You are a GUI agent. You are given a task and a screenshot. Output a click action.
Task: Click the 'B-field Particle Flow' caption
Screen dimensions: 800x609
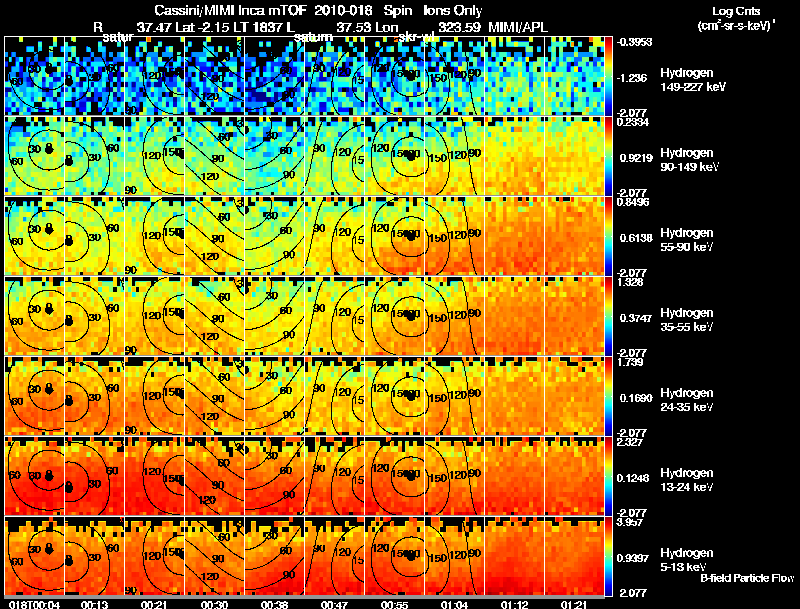click(x=747, y=578)
